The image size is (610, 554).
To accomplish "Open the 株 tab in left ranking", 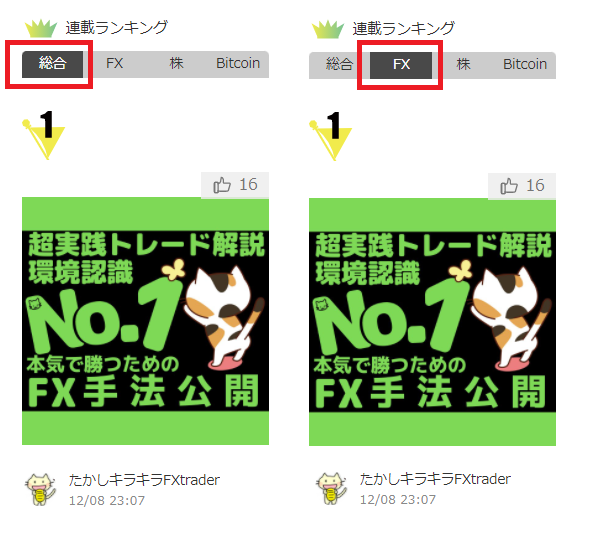I will pos(176,64).
